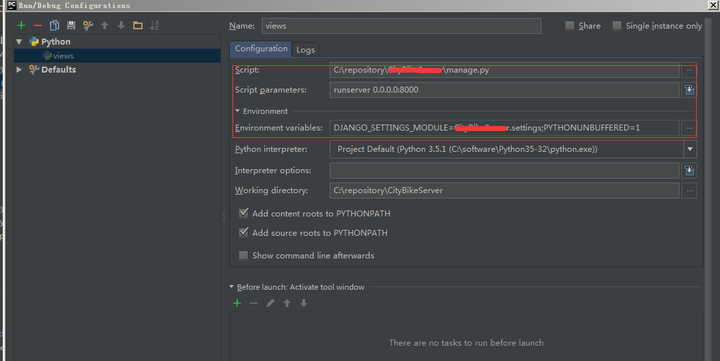Collapse the Environment section
The image size is (720, 361).
tap(237, 111)
